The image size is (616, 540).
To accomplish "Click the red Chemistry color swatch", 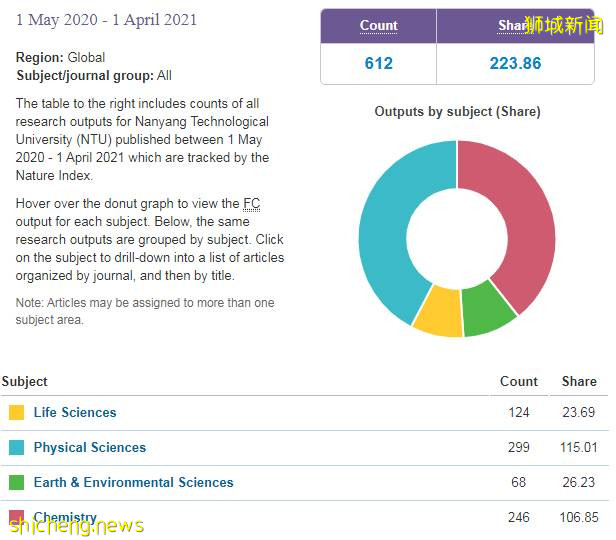I will point(16,518).
